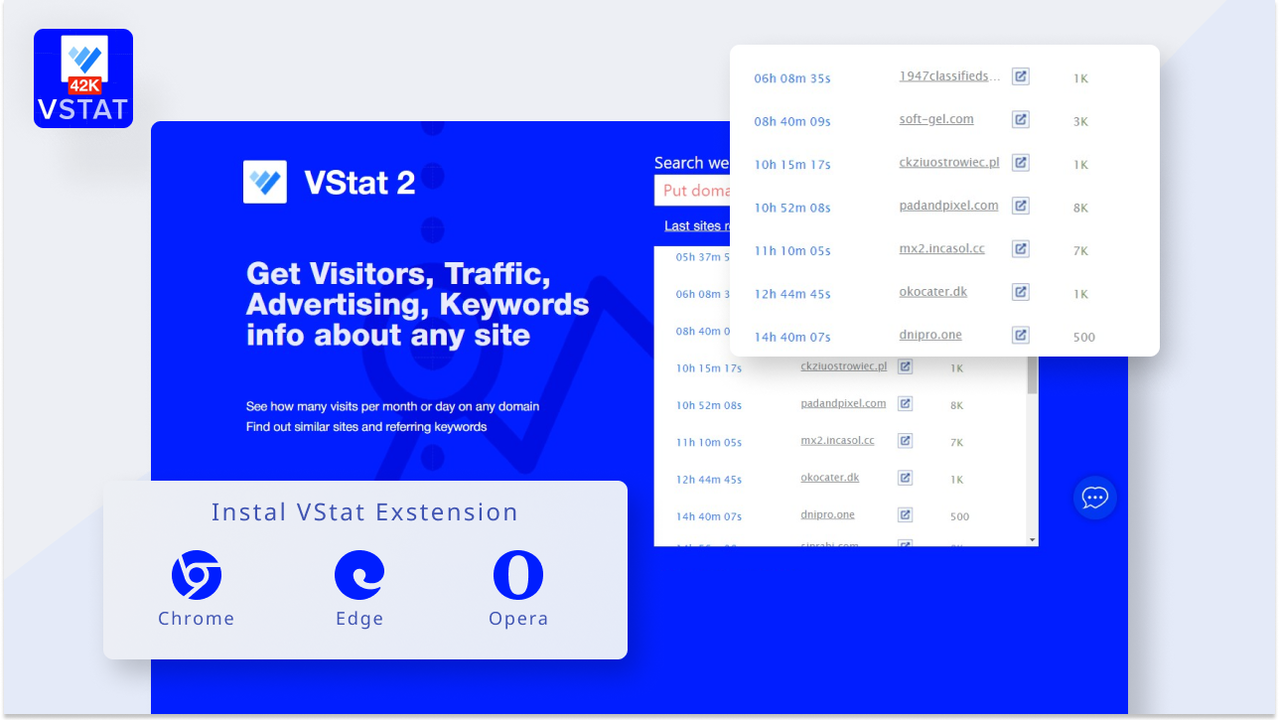Open okocater.dk link in enlarged card
The image size is (1279, 720).
[x=933, y=291]
